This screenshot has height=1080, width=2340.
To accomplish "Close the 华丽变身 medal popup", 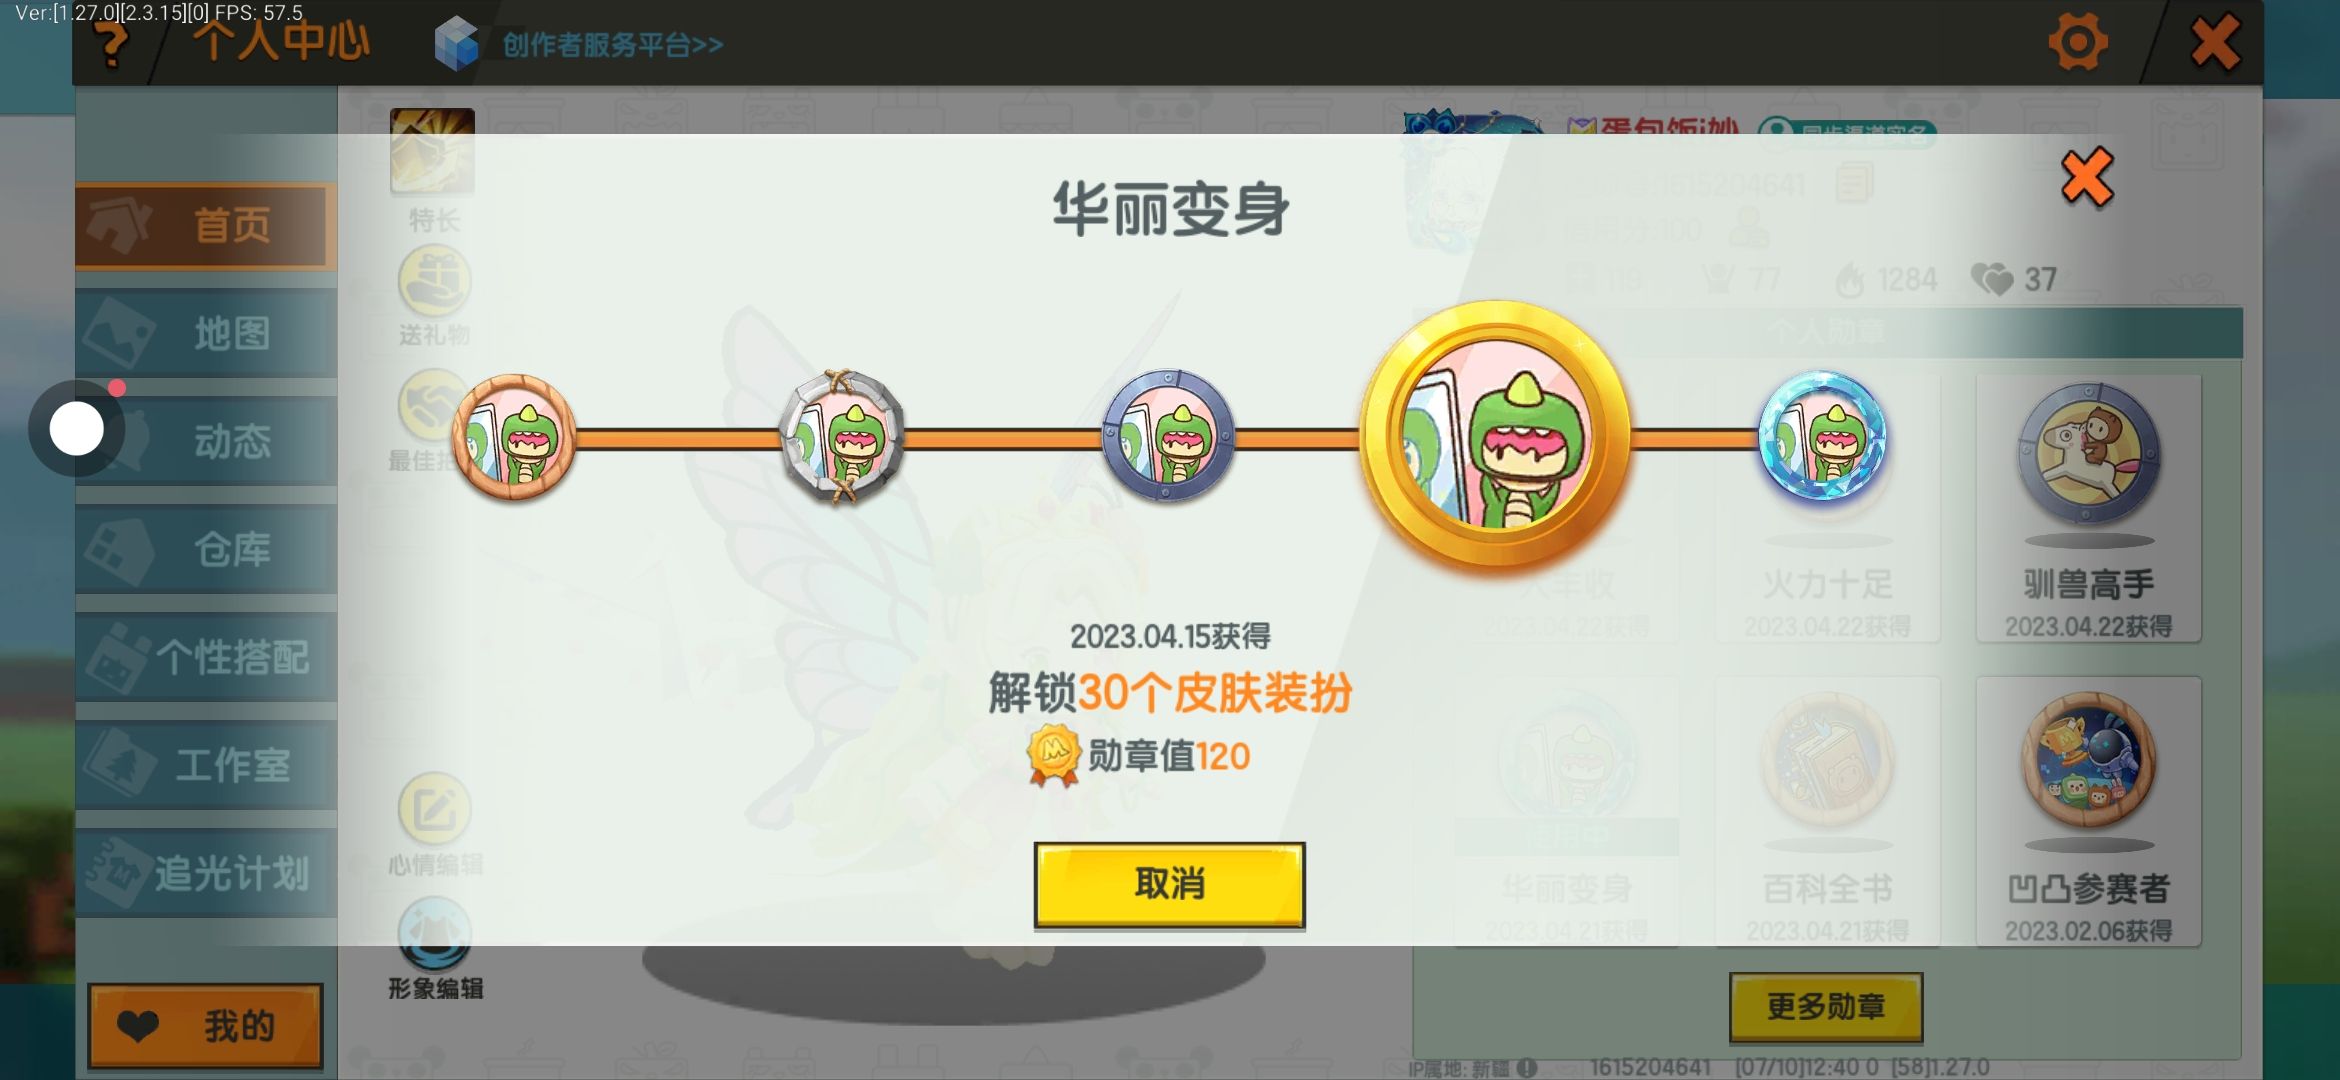I will [2087, 177].
